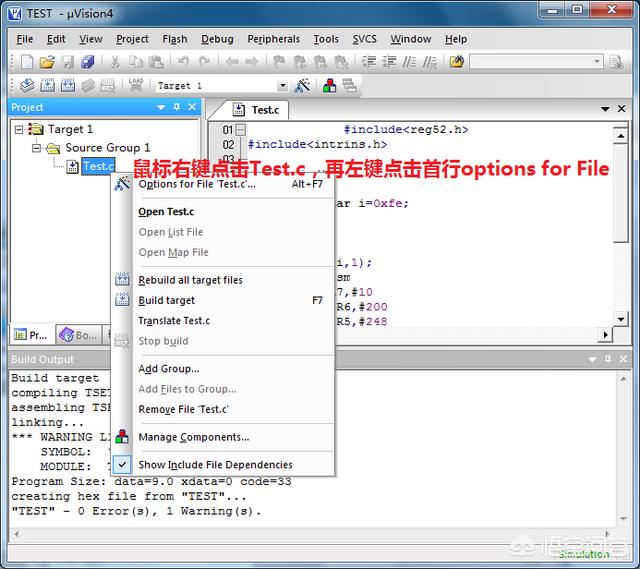Click editor horizontal scroll right arrow
The image size is (640, 569).
(x=606, y=335)
